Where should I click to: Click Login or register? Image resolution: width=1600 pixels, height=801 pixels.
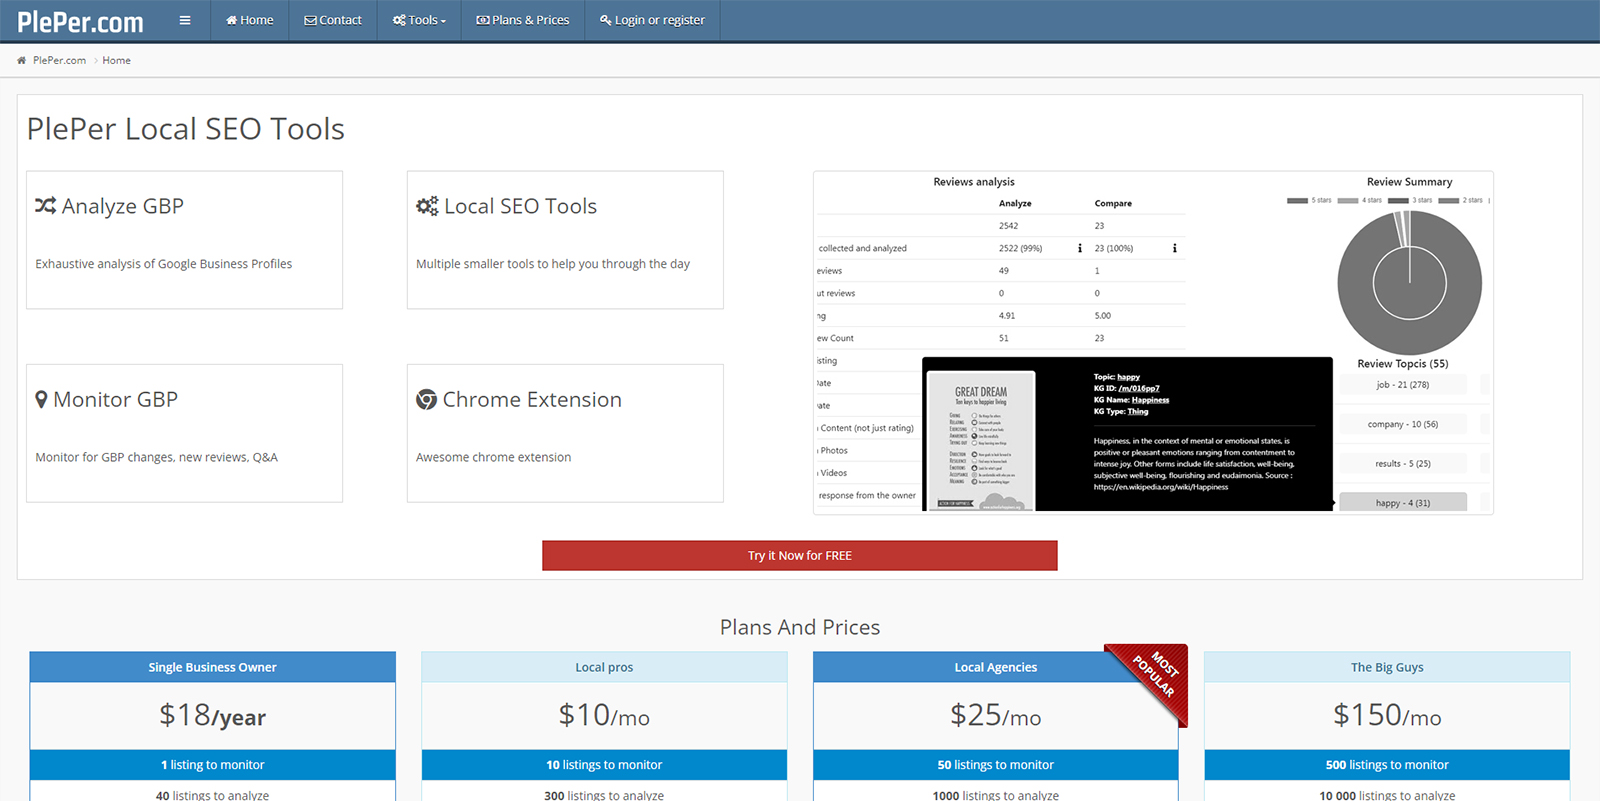tap(652, 20)
